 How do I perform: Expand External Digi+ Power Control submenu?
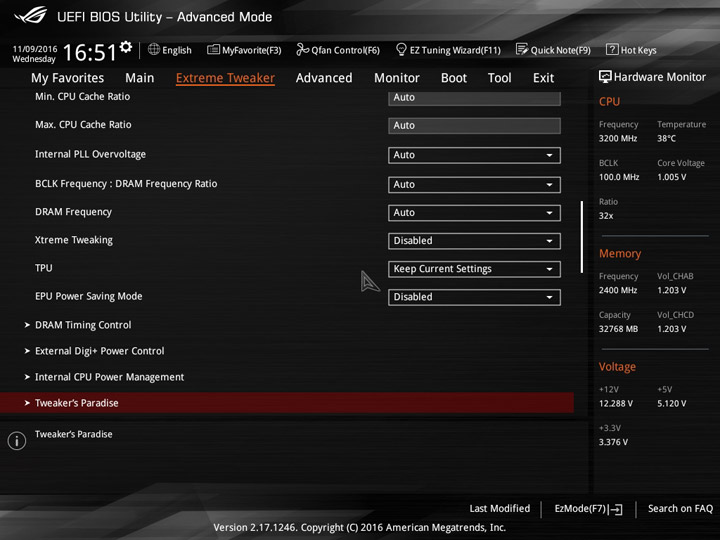tap(99, 351)
